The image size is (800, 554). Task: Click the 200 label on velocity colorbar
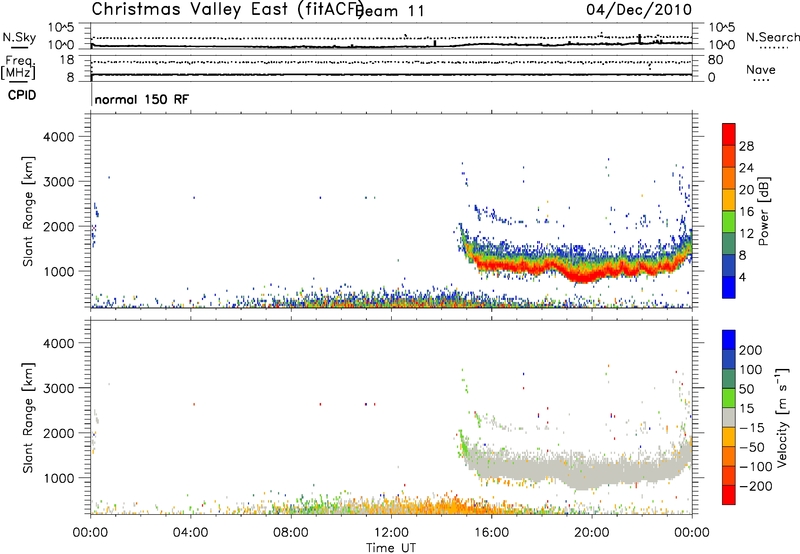pyautogui.click(x=751, y=350)
